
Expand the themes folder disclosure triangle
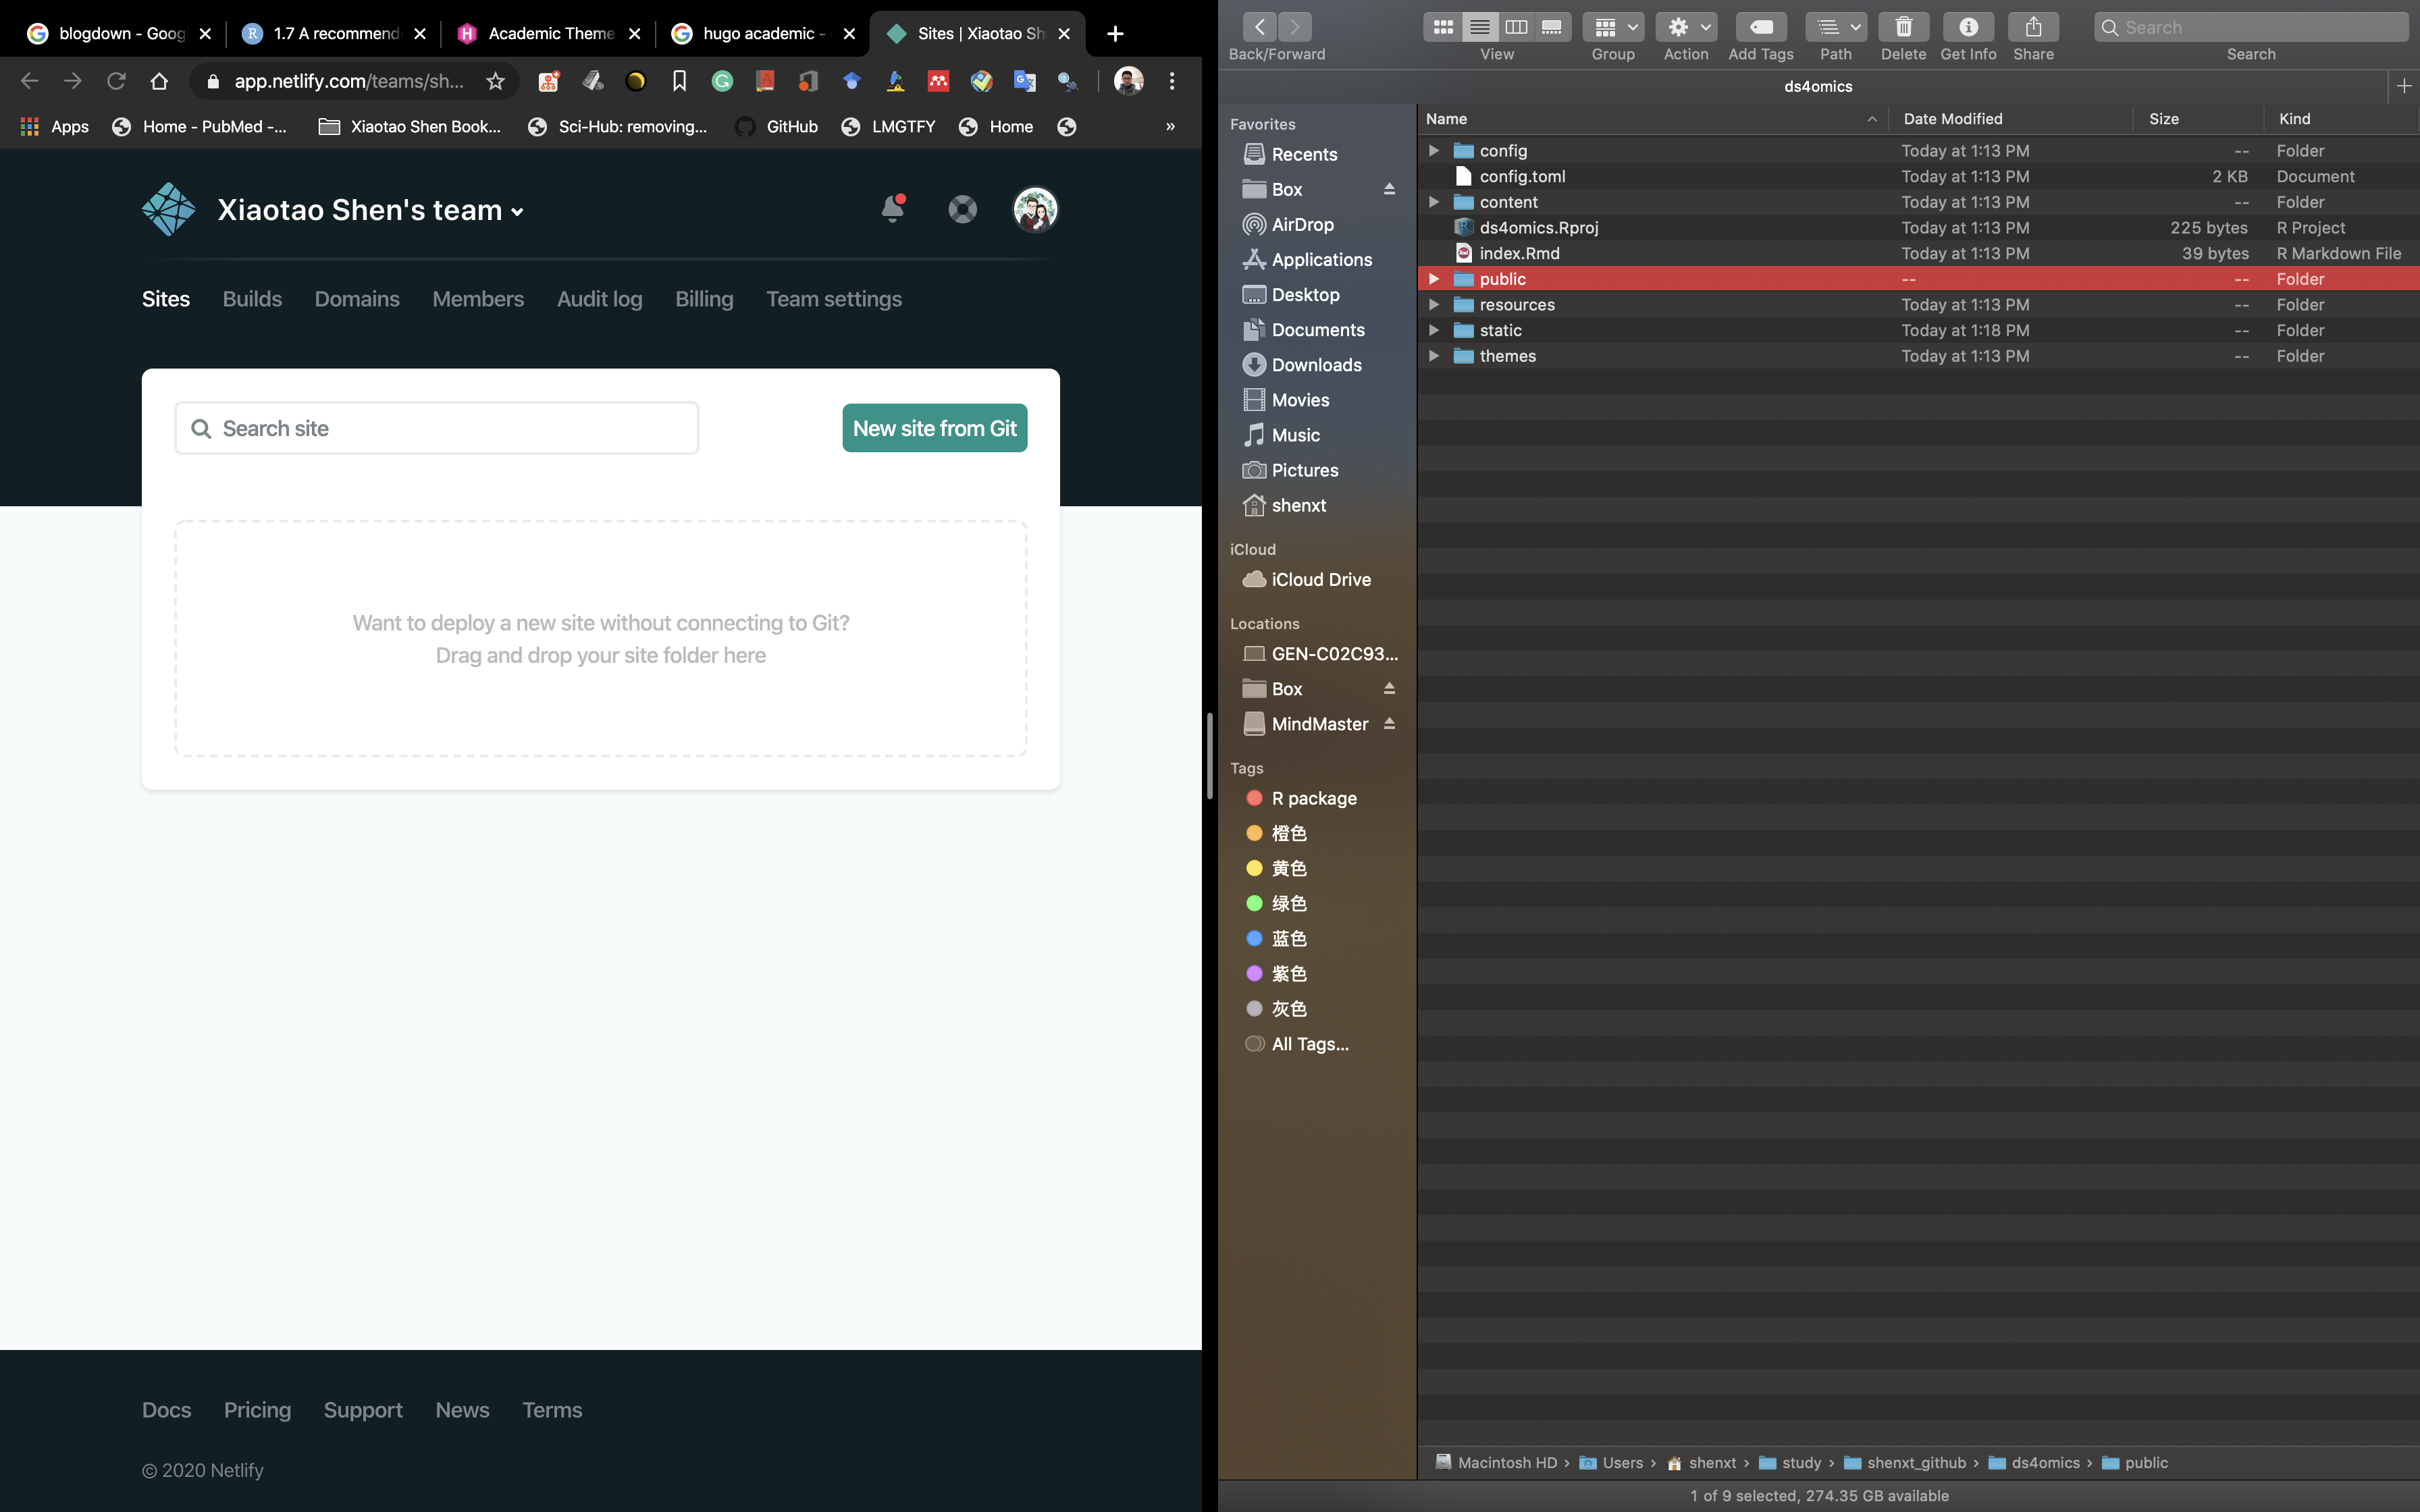click(x=1433, y=356)
